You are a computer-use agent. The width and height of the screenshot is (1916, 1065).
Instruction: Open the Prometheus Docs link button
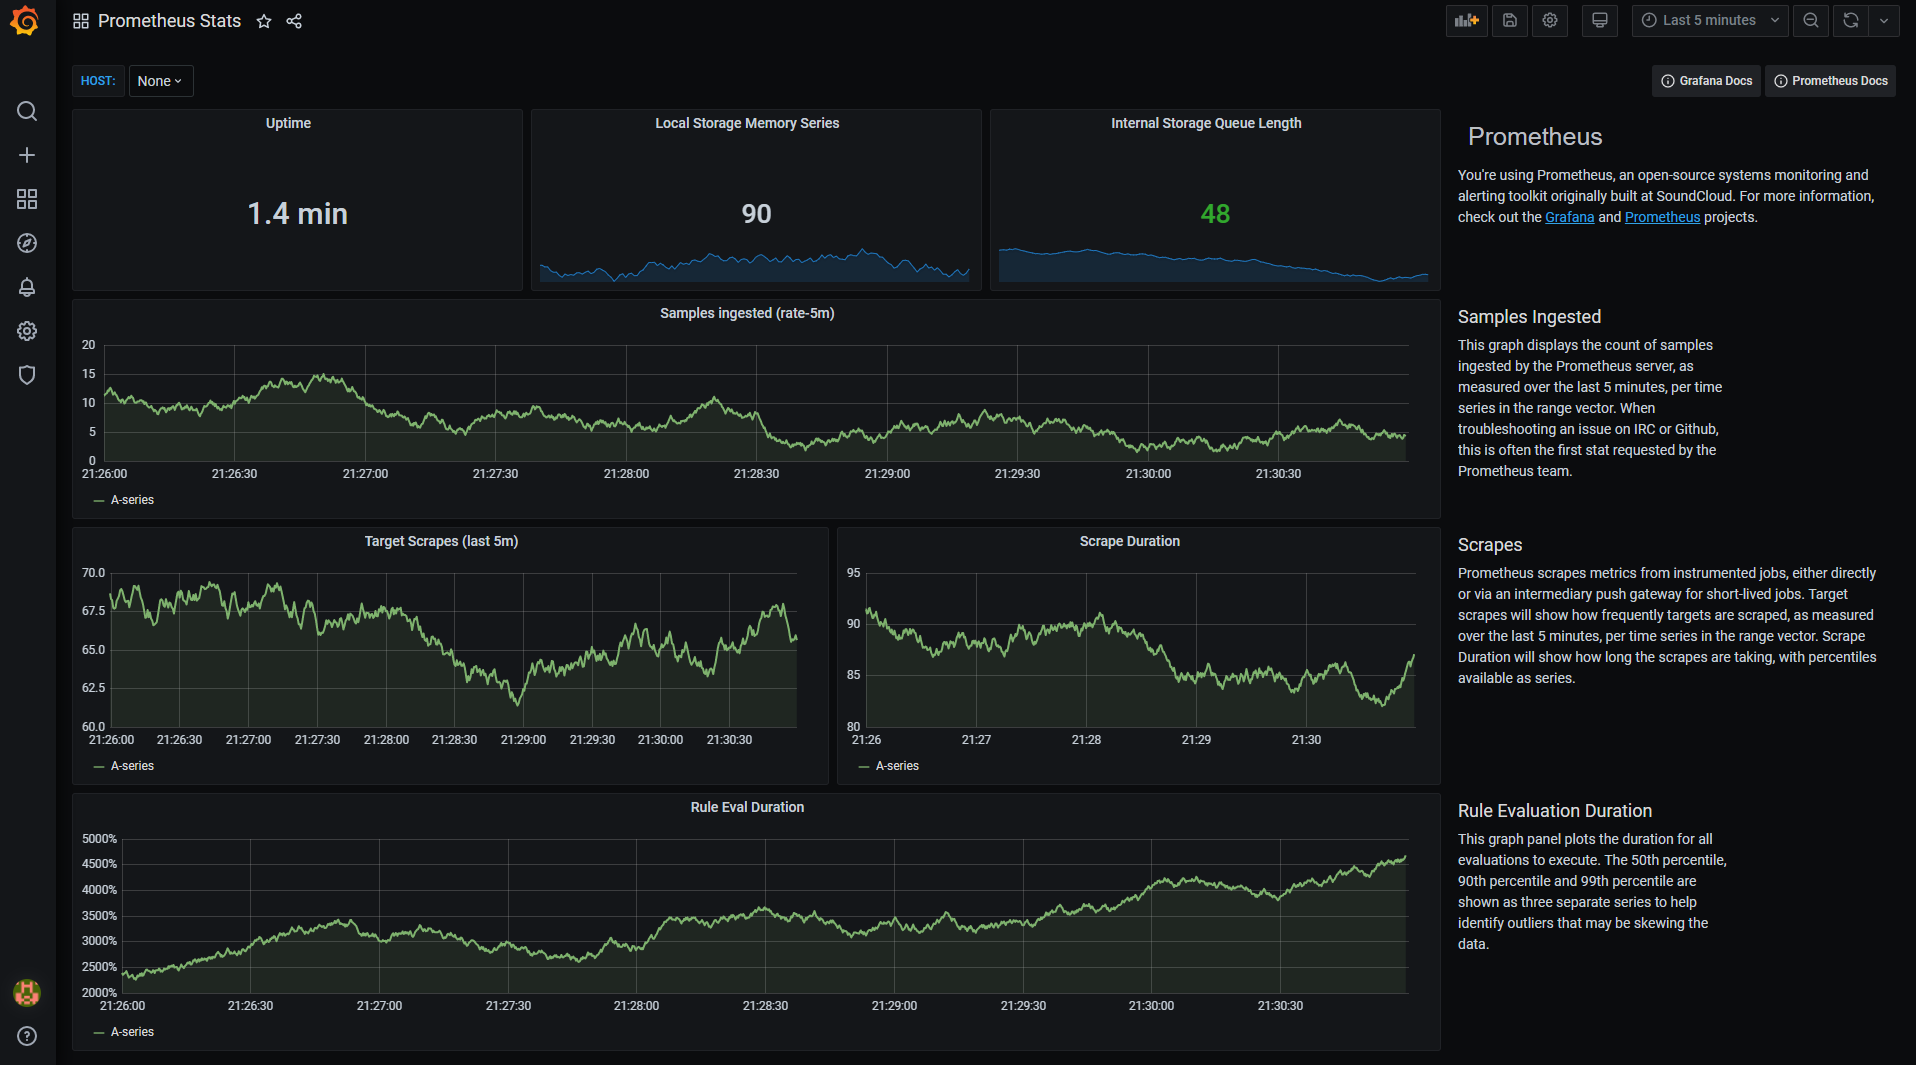1829,81
